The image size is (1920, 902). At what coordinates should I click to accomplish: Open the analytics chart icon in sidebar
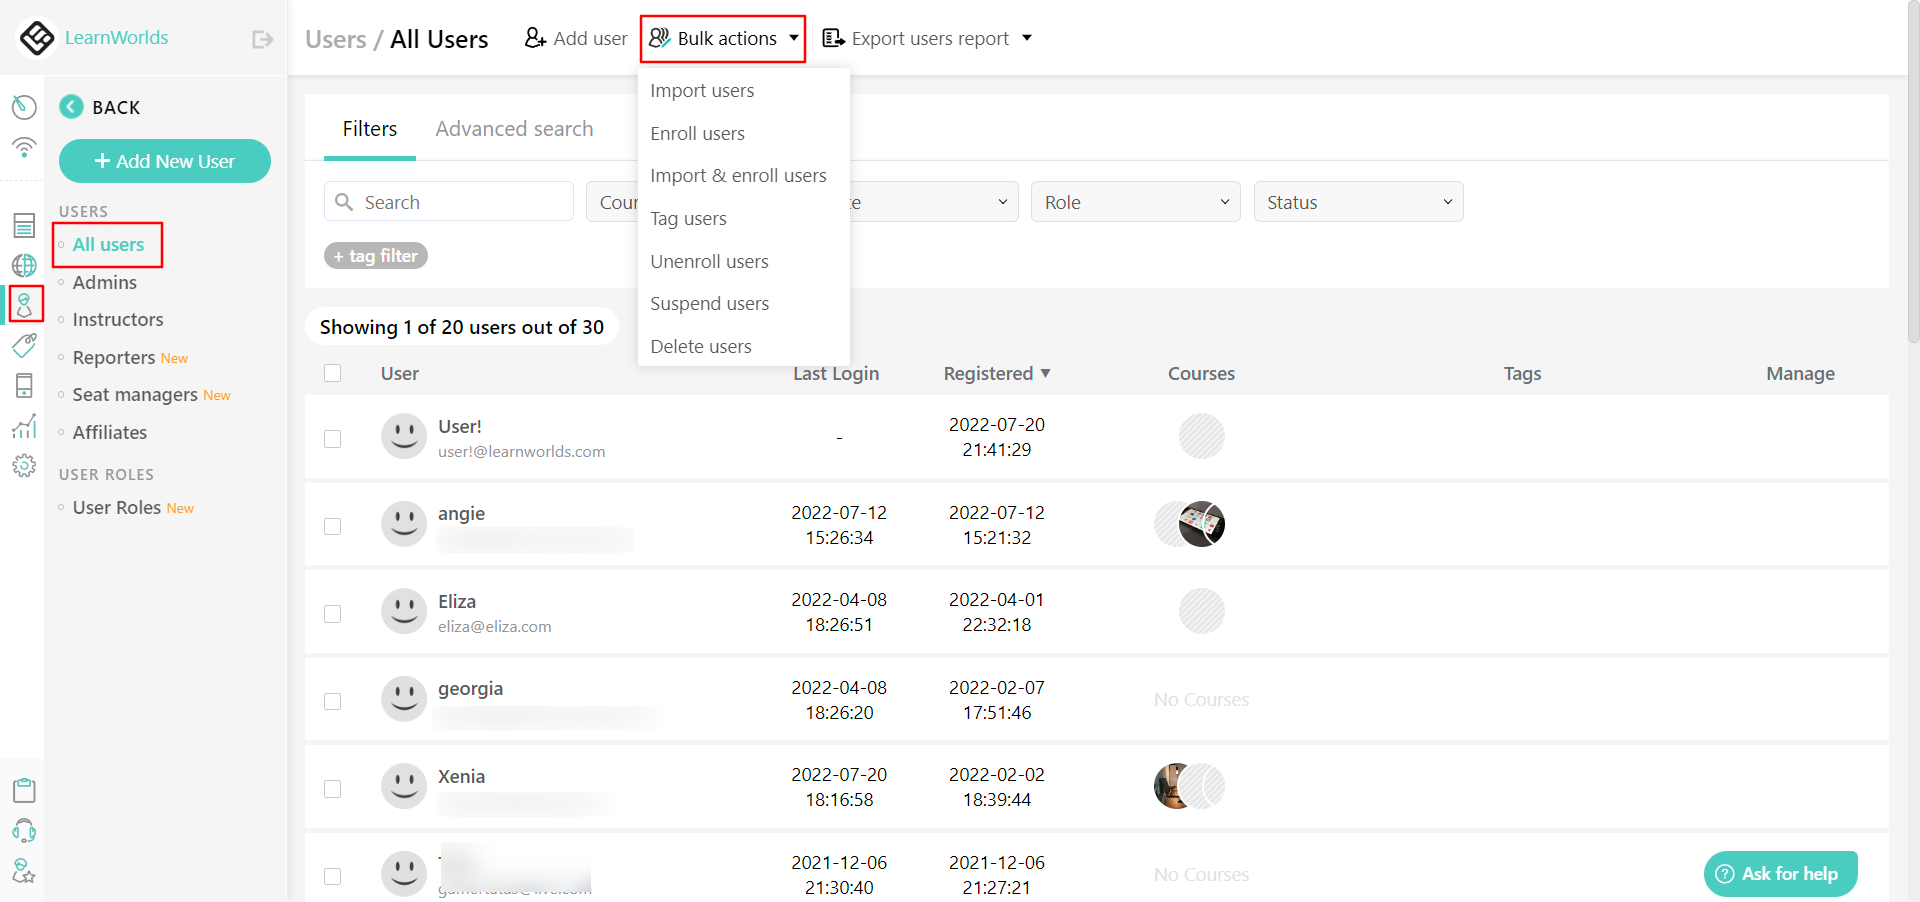[24, 426]
